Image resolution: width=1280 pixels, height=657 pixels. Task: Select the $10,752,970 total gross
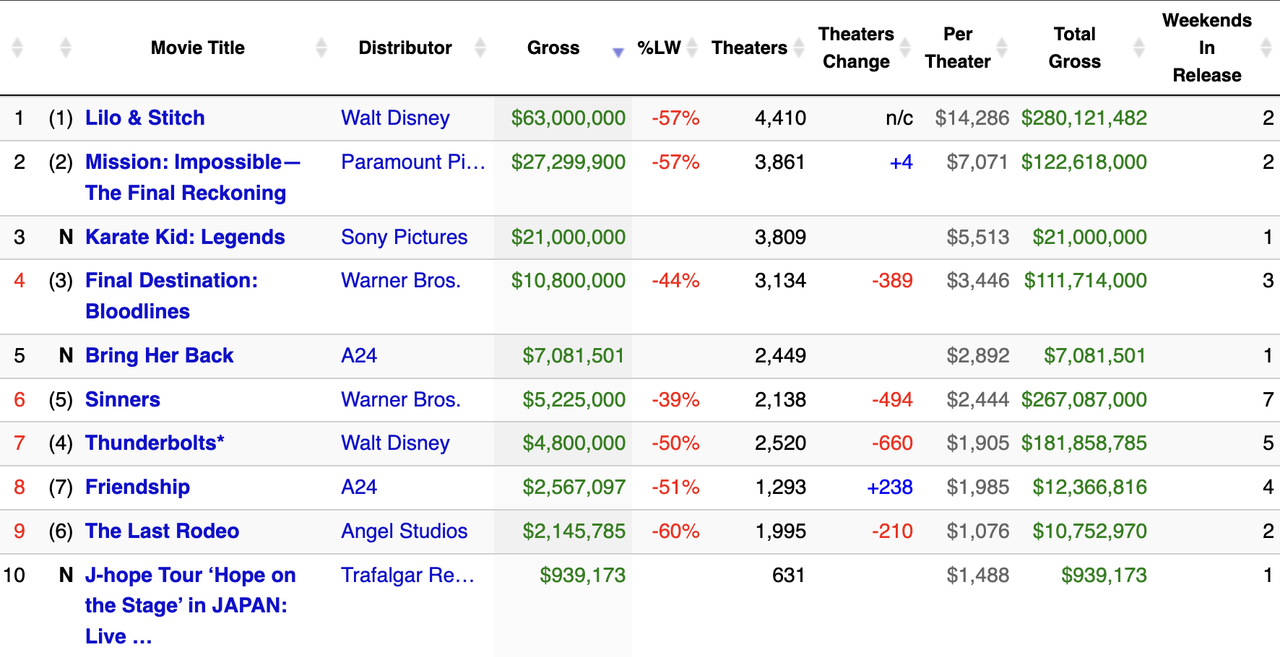[x=1090, y=531]
